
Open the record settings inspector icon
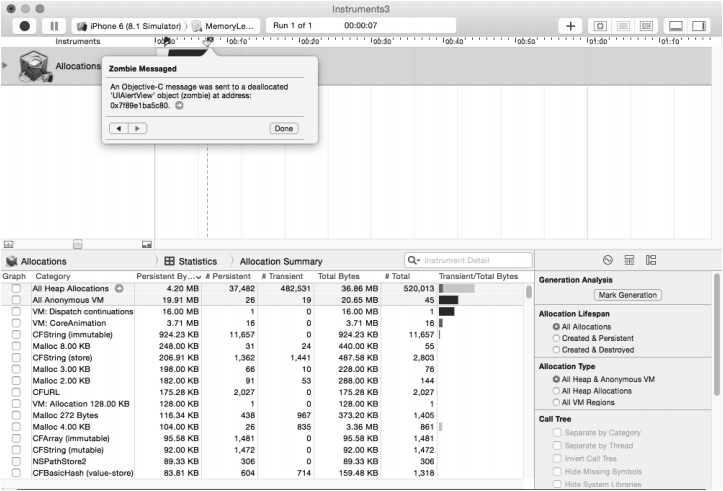pos(607,261)
